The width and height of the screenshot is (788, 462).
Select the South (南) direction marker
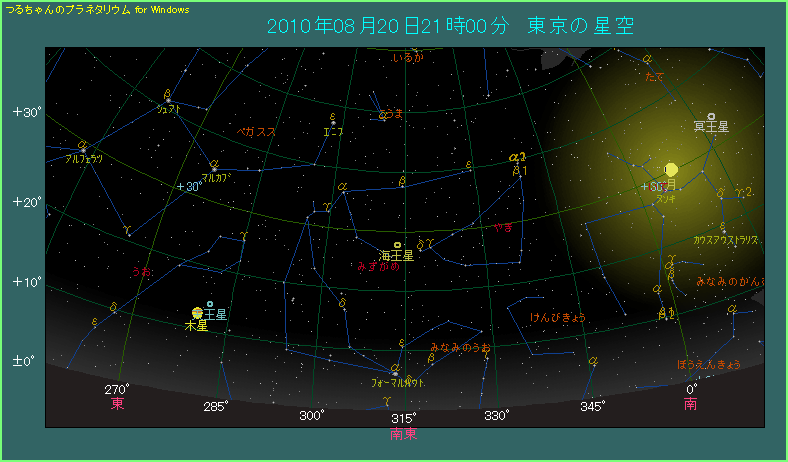691,405
